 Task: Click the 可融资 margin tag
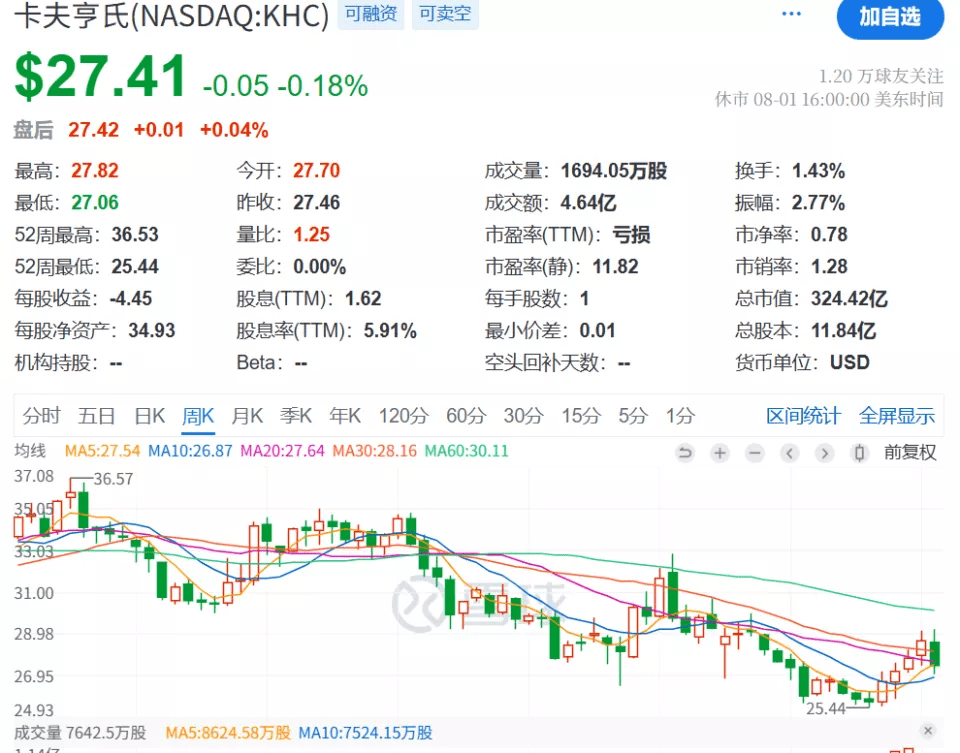[x=371, y=15]
